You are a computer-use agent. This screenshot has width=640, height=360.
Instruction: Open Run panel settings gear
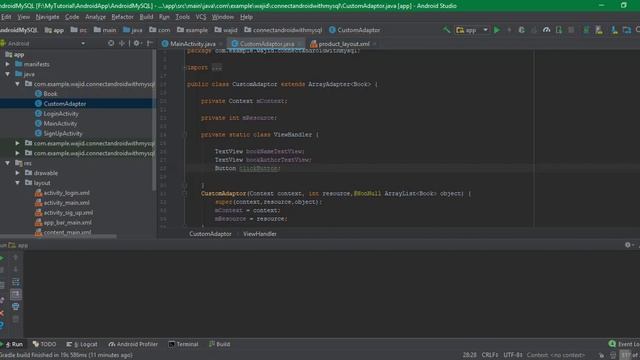tap(628, 245)
